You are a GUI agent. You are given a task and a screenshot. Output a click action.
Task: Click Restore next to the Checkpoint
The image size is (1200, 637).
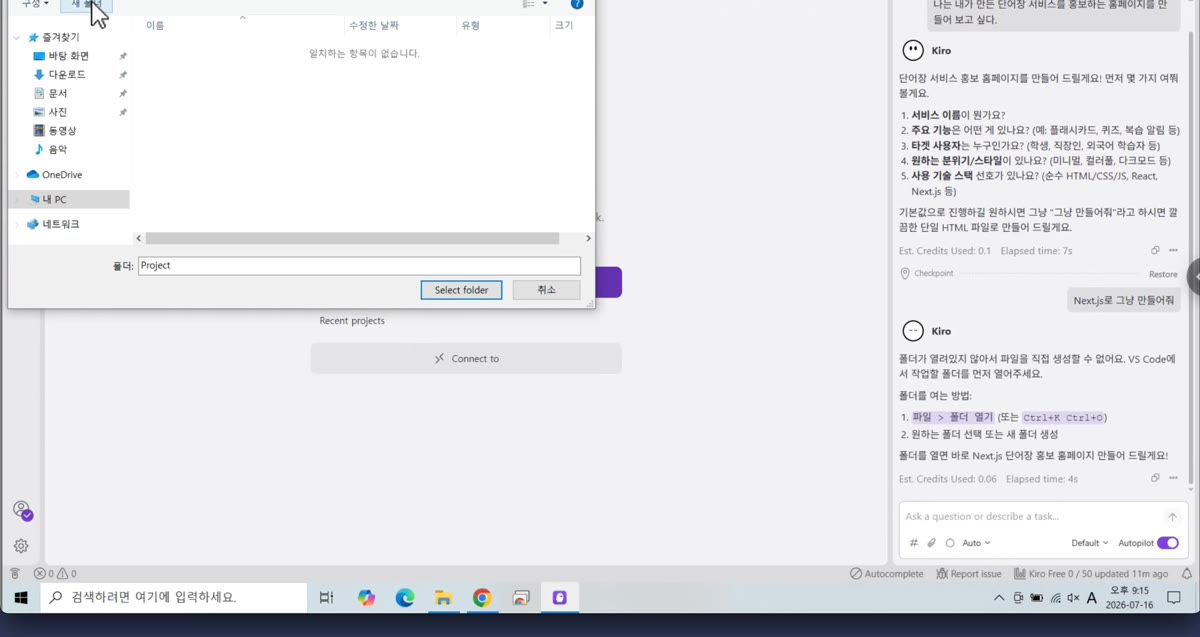pos(1163,274)
